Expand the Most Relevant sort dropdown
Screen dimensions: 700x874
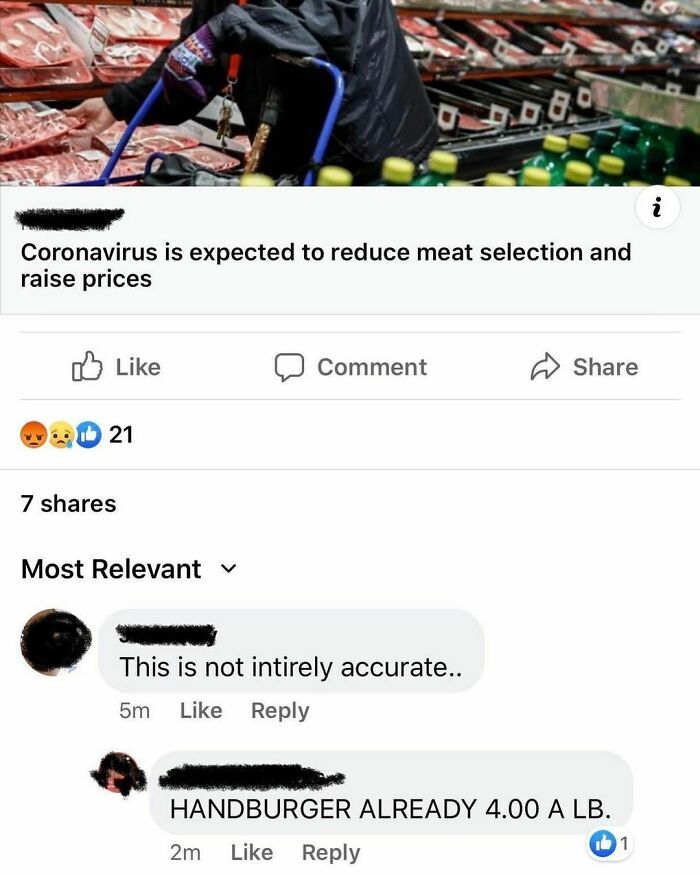(229, 569)
